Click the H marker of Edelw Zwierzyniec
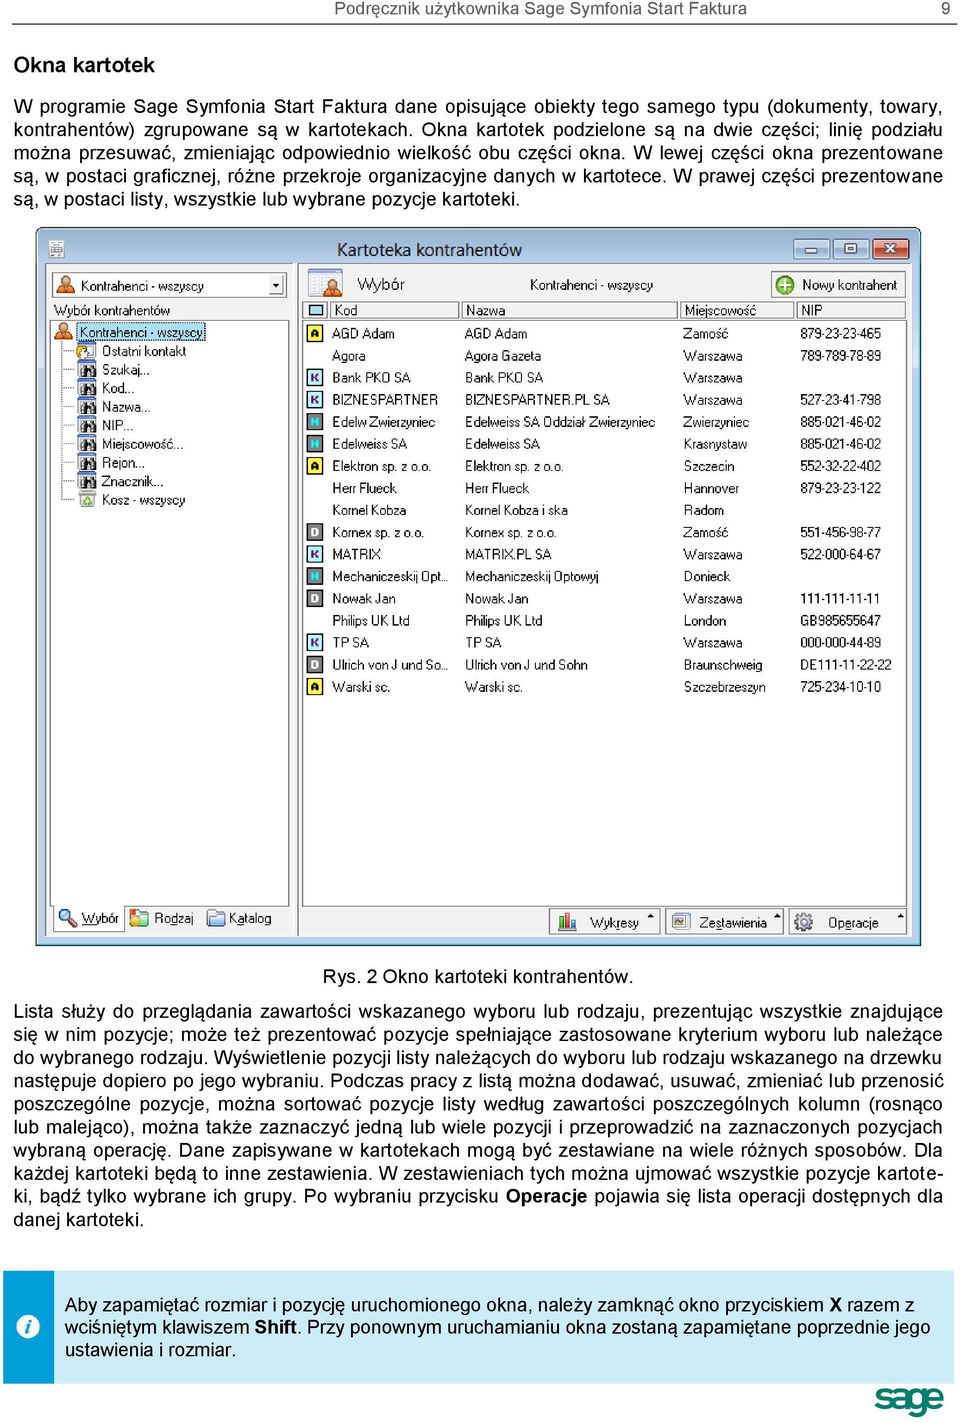Image resolution: width=960 pixels, height=1423 pixels. click(315, 421)
